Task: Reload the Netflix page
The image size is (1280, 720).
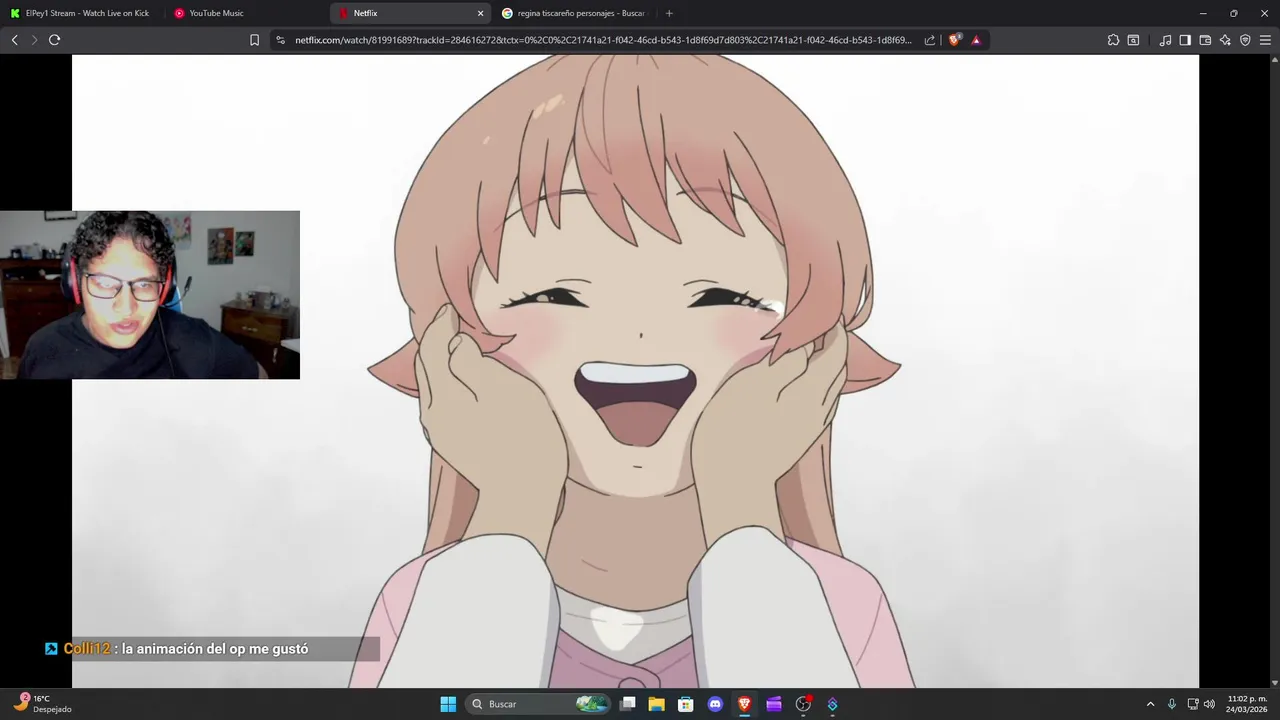Action: pyautogui.click(x=55, y=40)
